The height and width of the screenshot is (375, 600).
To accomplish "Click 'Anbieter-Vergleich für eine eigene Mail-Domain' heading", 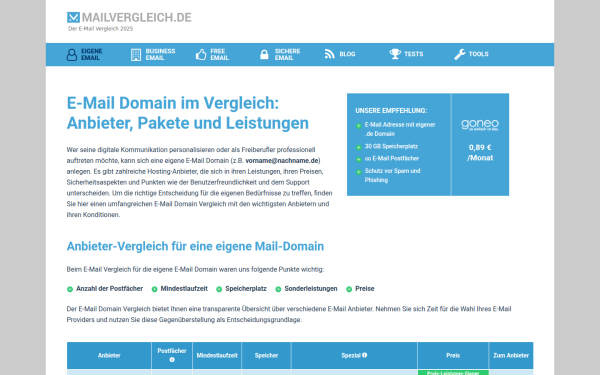I will pos(195,246).
